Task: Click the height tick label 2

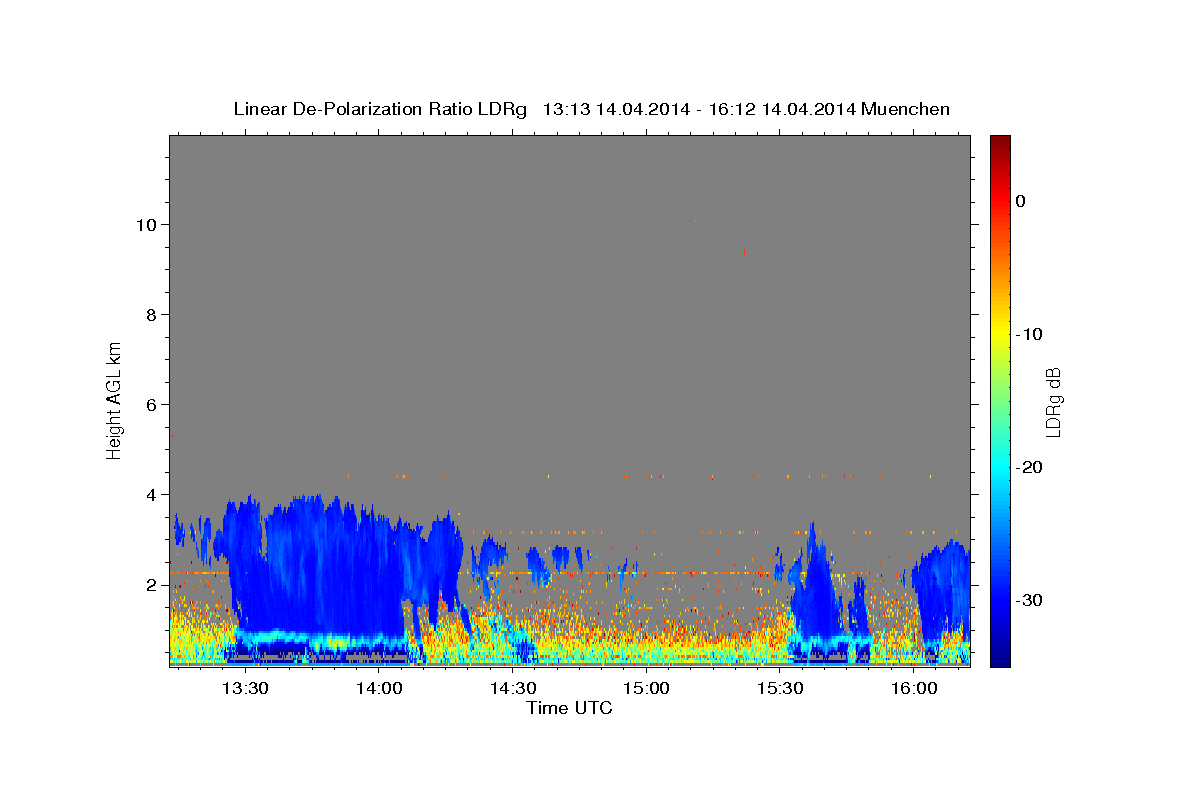Action: pos(151,585)
